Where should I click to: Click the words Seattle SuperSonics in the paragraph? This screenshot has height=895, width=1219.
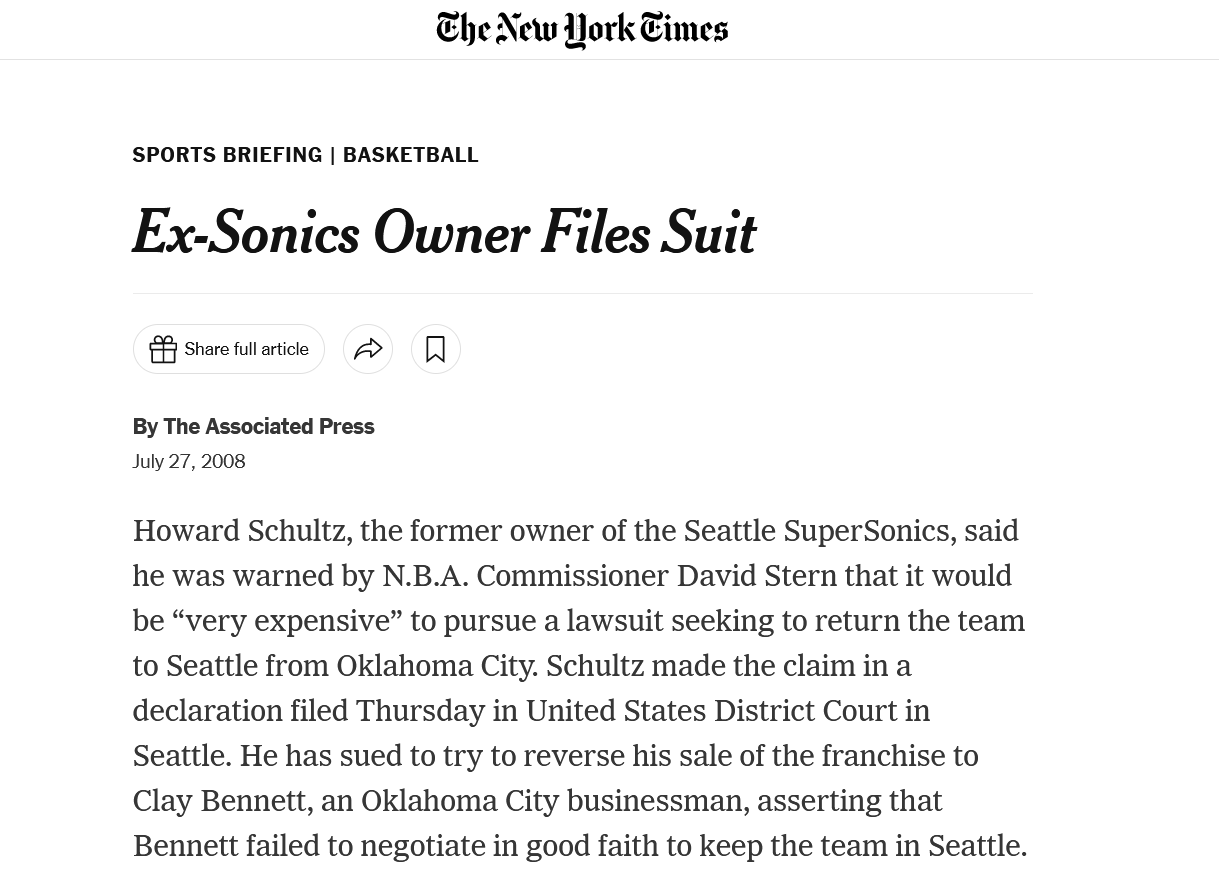tap(816, 531)
